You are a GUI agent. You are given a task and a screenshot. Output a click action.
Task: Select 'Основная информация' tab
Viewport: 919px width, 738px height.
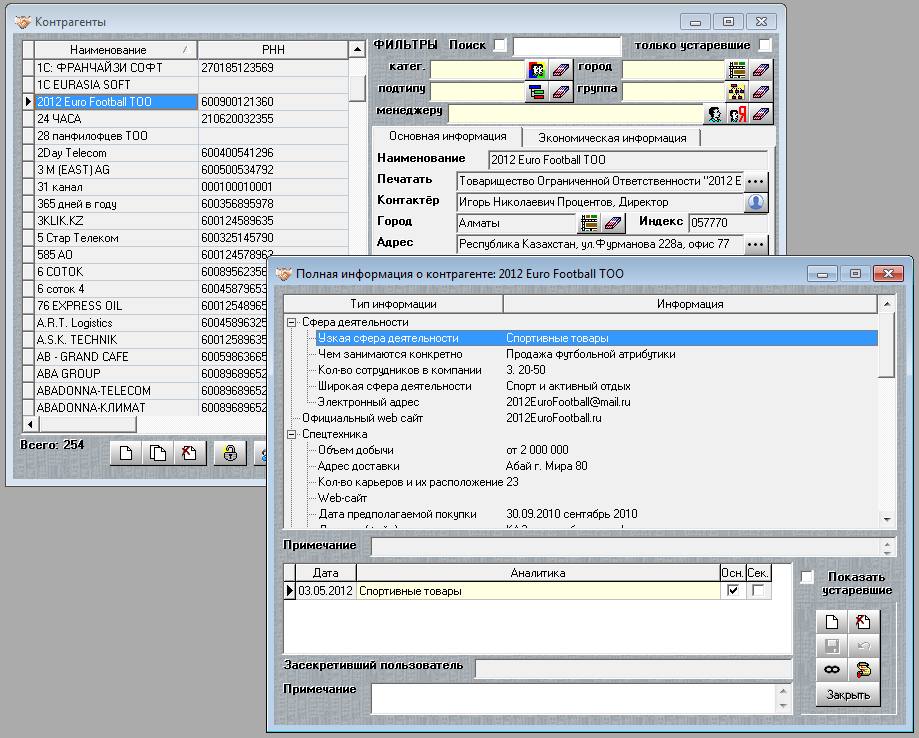[x=448, y=136]
